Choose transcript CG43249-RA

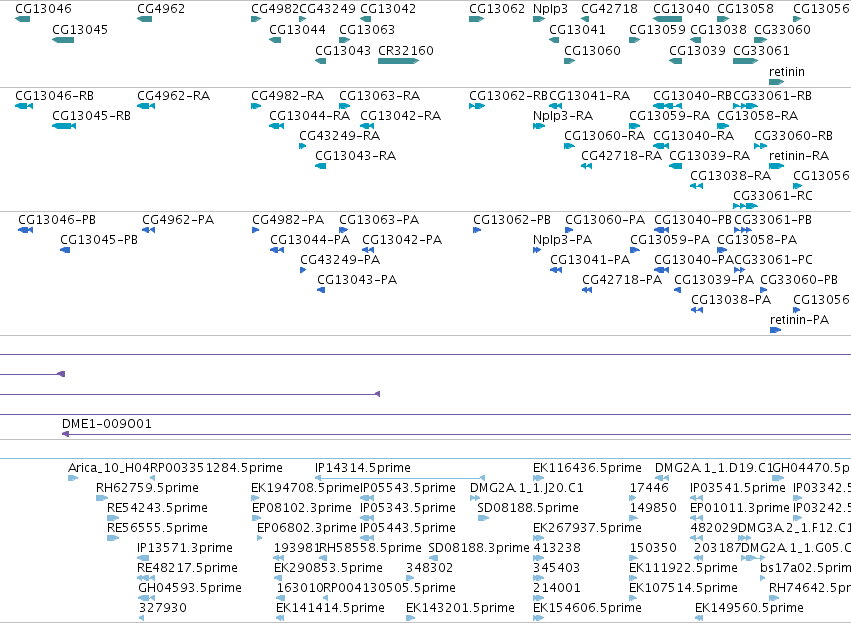(x=340, y=136)
